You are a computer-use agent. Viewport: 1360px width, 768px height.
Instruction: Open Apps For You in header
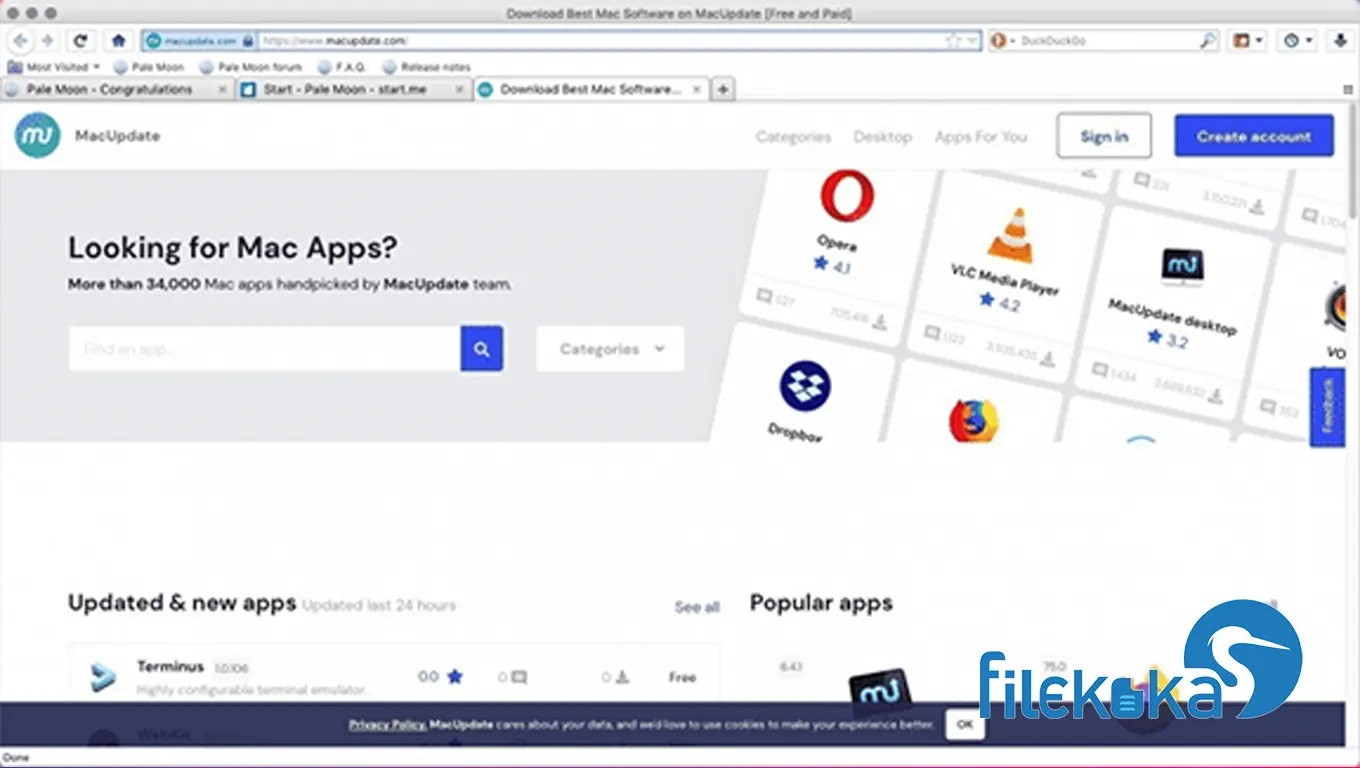pyautogui.click(x=980, y=136)
